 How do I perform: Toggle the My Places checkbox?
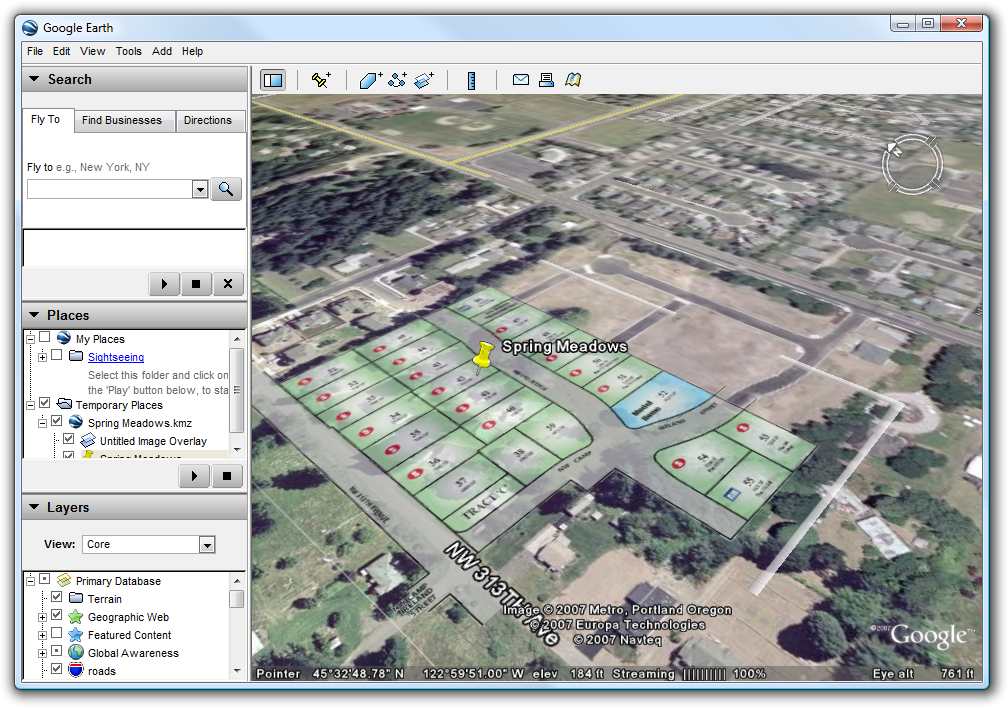pyautogui.click(x=44, y=337)
